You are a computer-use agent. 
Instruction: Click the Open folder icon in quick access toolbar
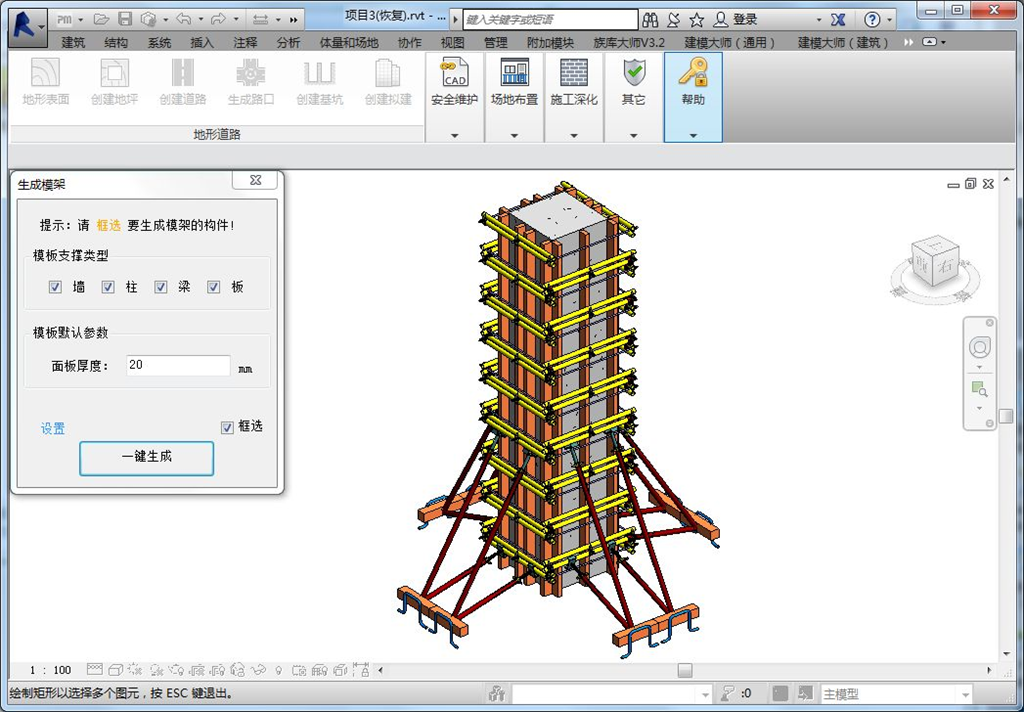pyautogui.click(x=101, y=20)
